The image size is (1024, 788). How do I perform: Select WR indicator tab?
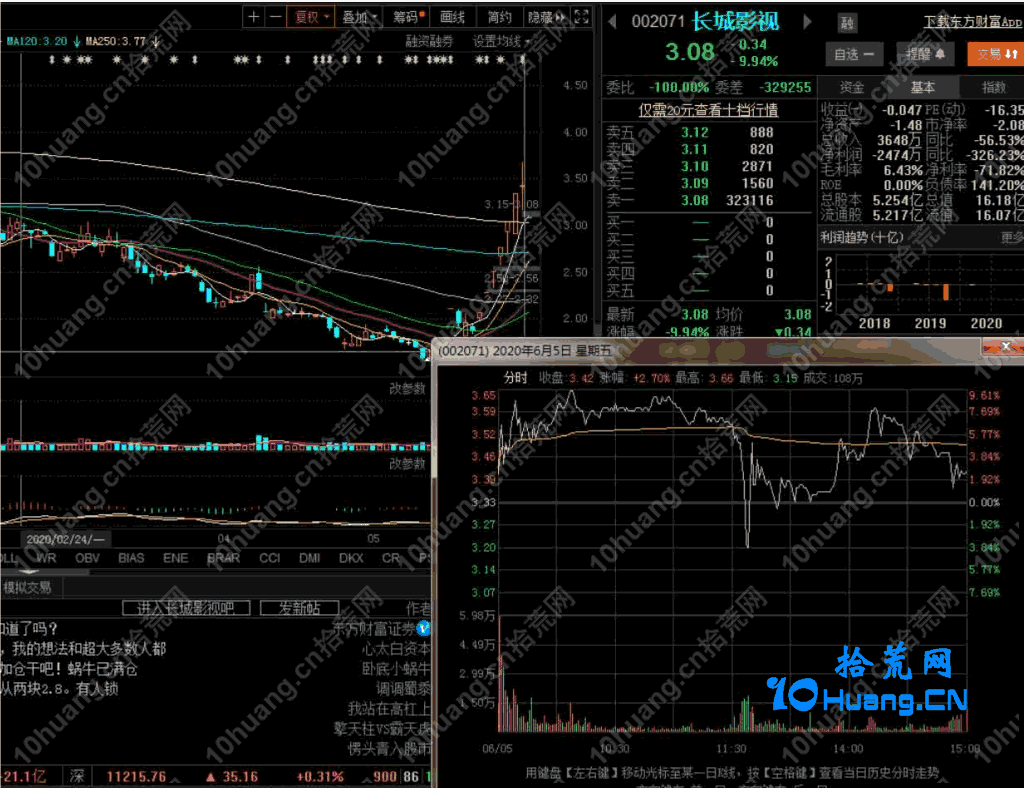[x=46, y=558]
